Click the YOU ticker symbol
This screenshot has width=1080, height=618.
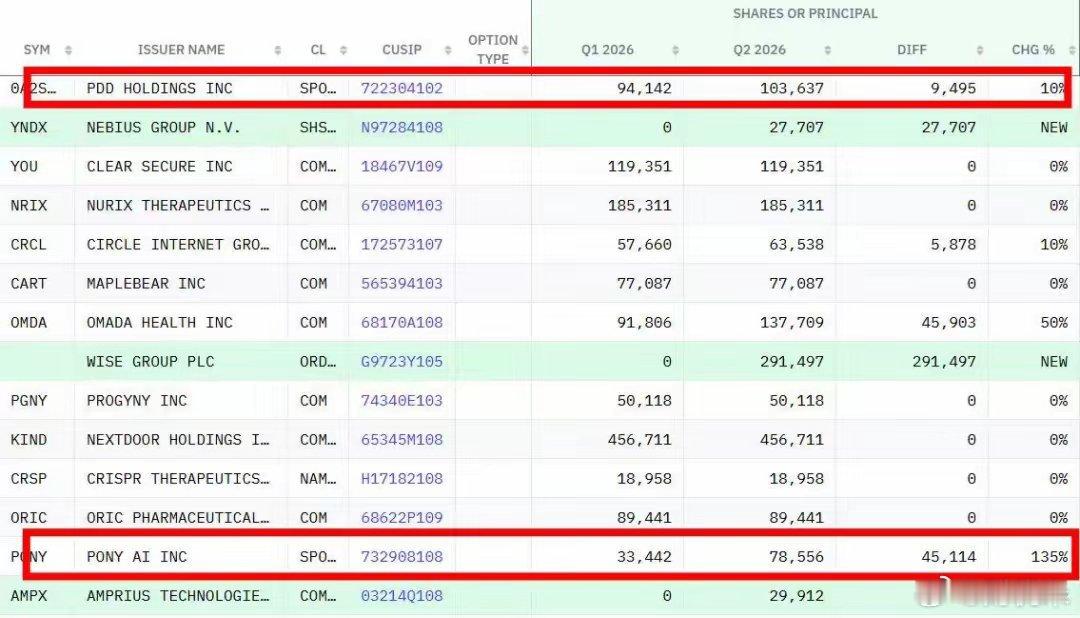(x=24, y=167)
